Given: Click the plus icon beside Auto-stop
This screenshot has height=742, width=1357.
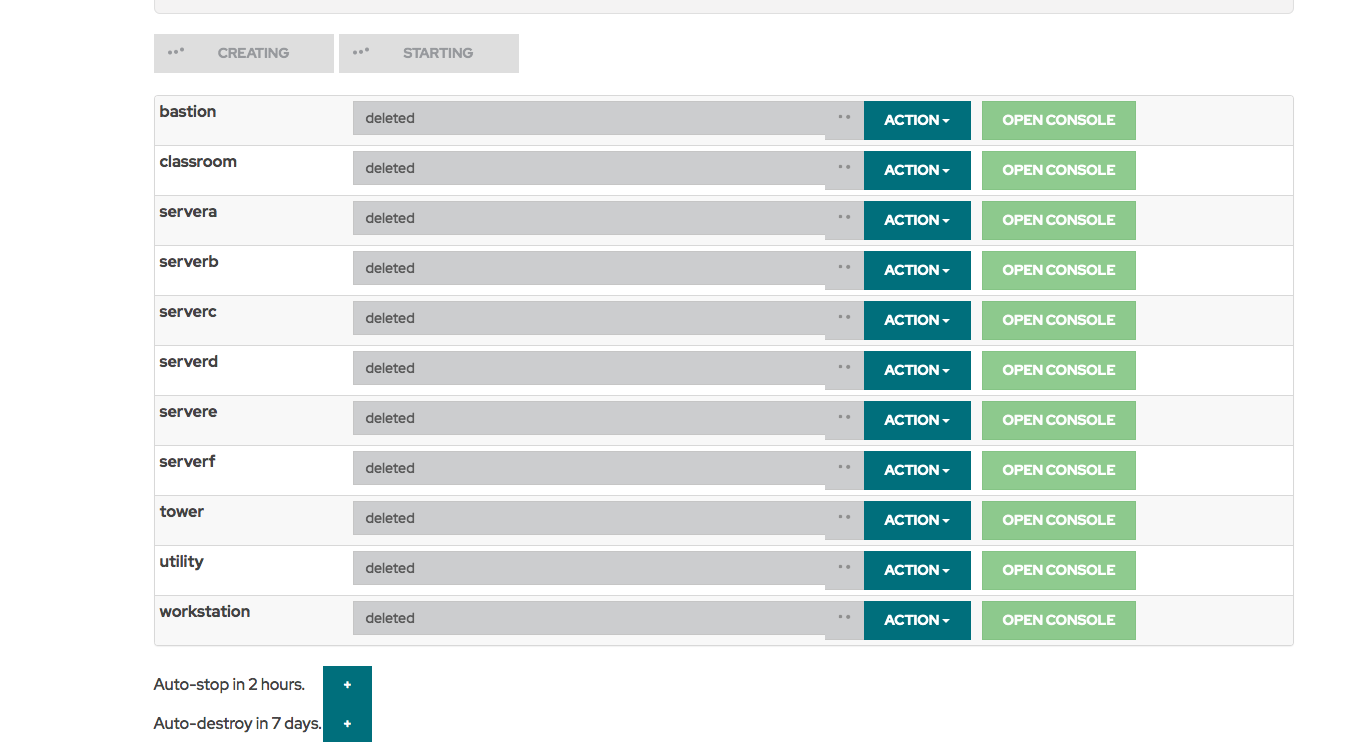Looking at the screenshot, I should tap(347, 685).
